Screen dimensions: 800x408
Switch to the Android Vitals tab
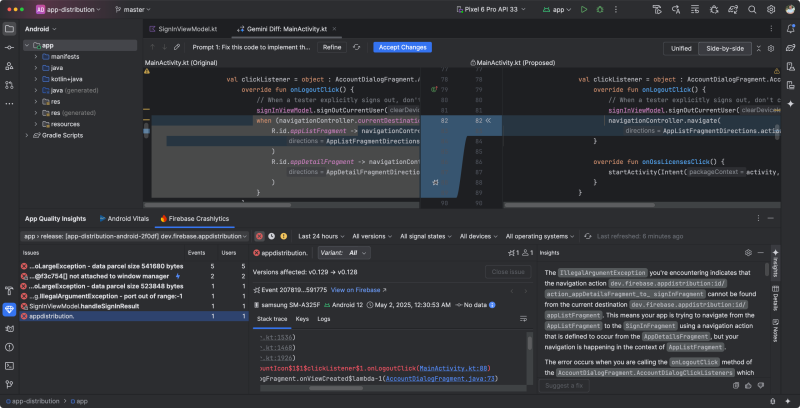point(125,218)
